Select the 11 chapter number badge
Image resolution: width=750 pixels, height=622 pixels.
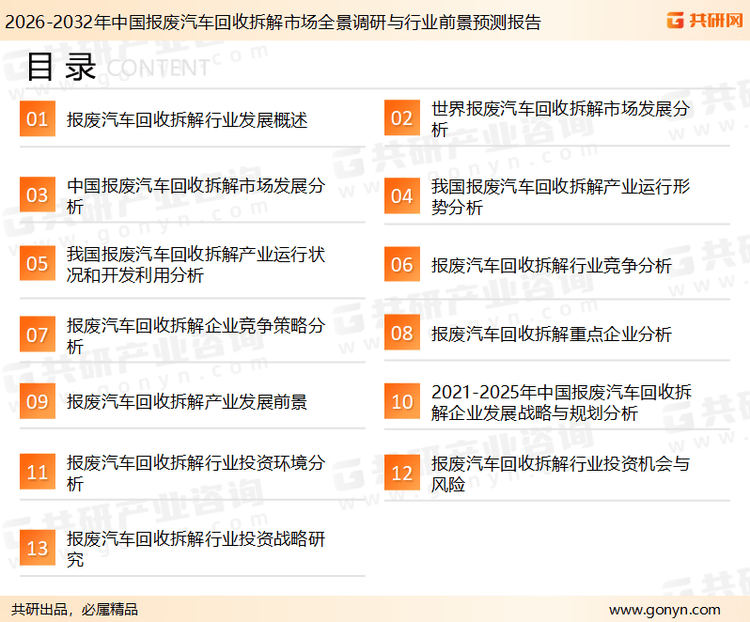tap(37, 472)
